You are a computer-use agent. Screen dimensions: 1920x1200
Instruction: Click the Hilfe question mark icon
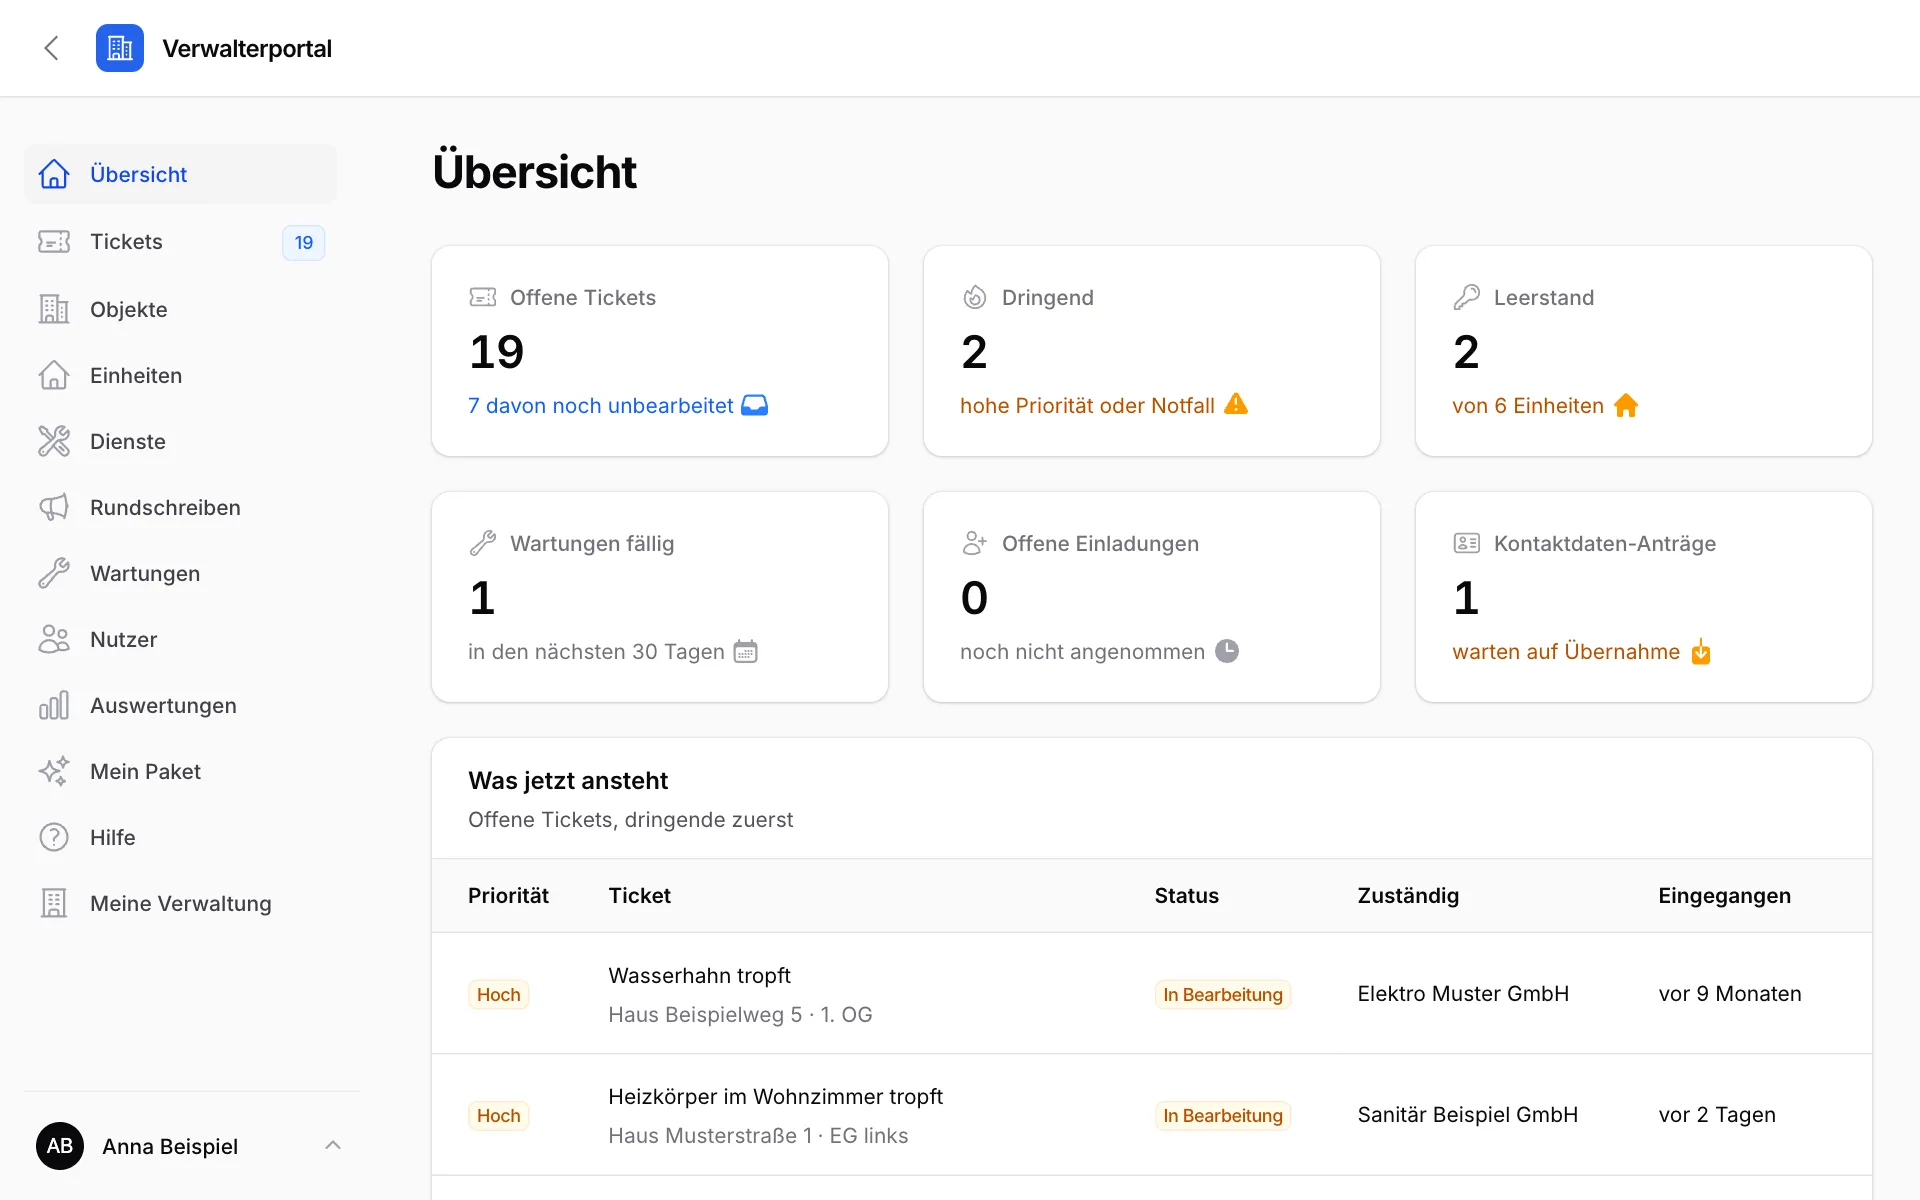(54, 837)
